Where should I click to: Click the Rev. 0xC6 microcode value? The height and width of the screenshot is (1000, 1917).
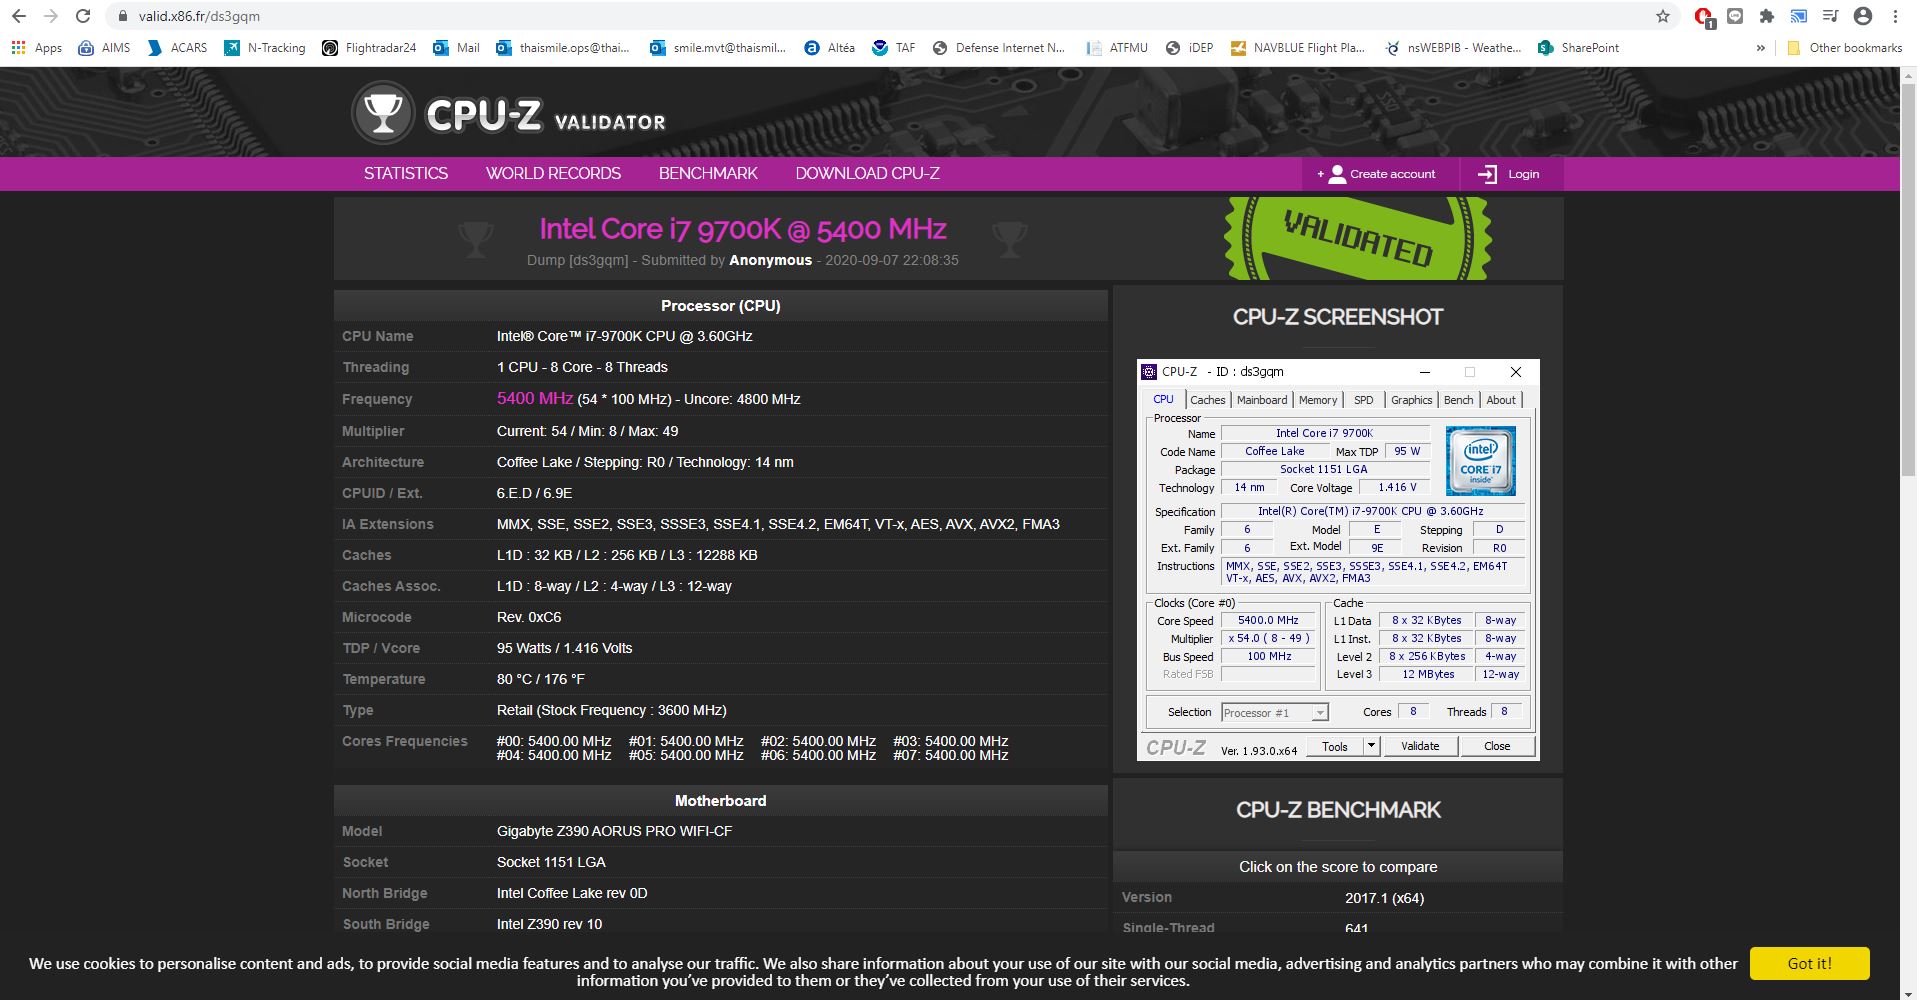[529, 617]
